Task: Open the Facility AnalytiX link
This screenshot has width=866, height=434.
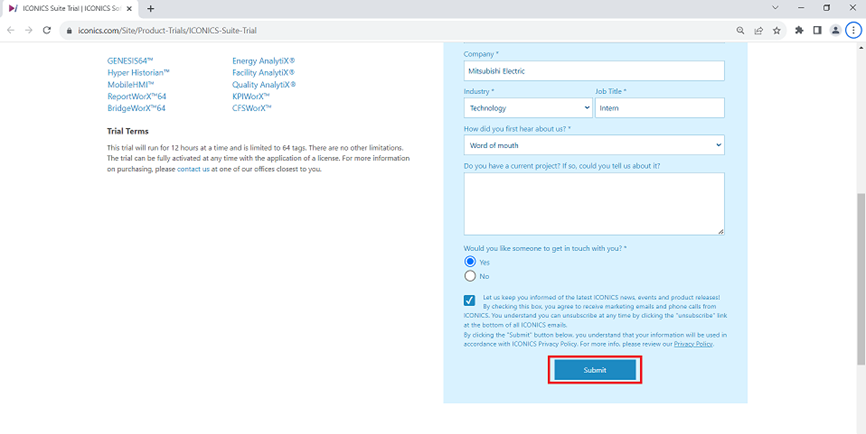Action: point(263,73)
